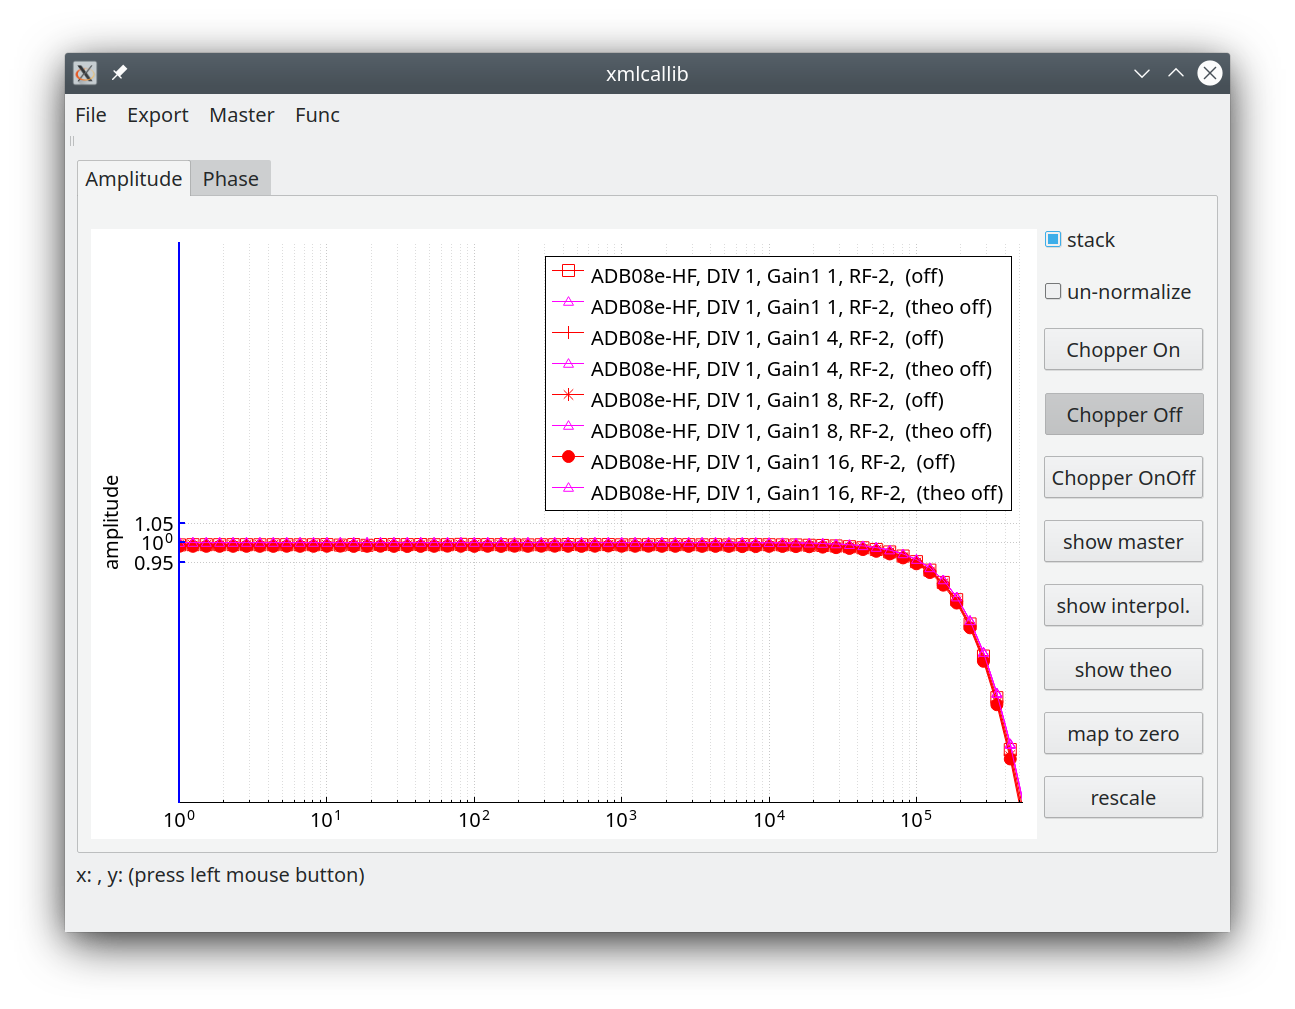1295x1009 pixels.
Task: Click the Chopper Off button
Action: pyautogui.click(x=1123, y=414)
